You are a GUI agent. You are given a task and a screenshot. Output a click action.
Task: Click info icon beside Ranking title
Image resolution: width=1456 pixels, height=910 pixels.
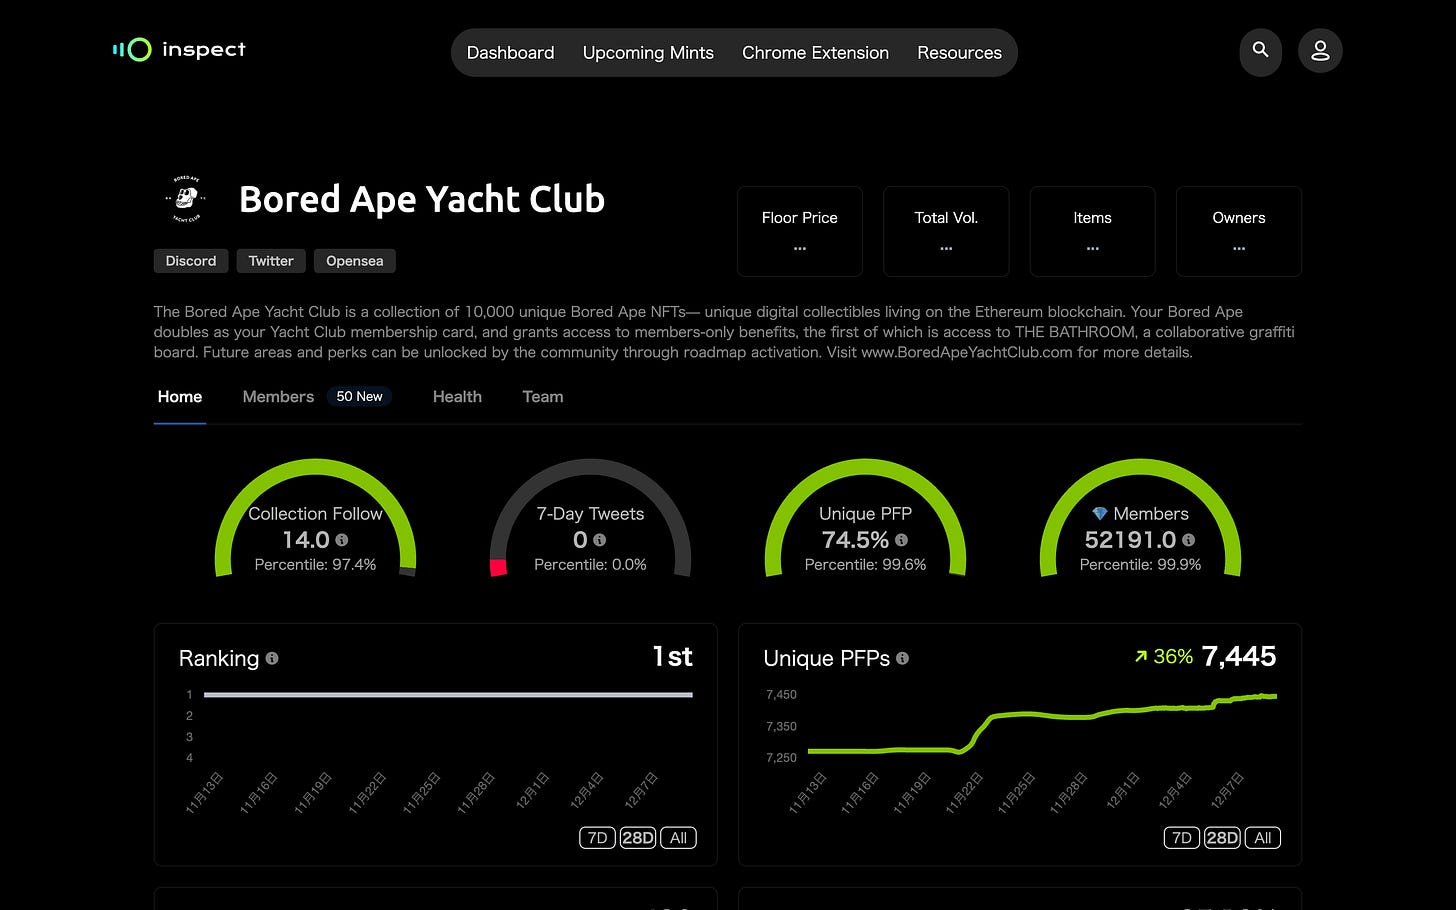coord(272,658)
